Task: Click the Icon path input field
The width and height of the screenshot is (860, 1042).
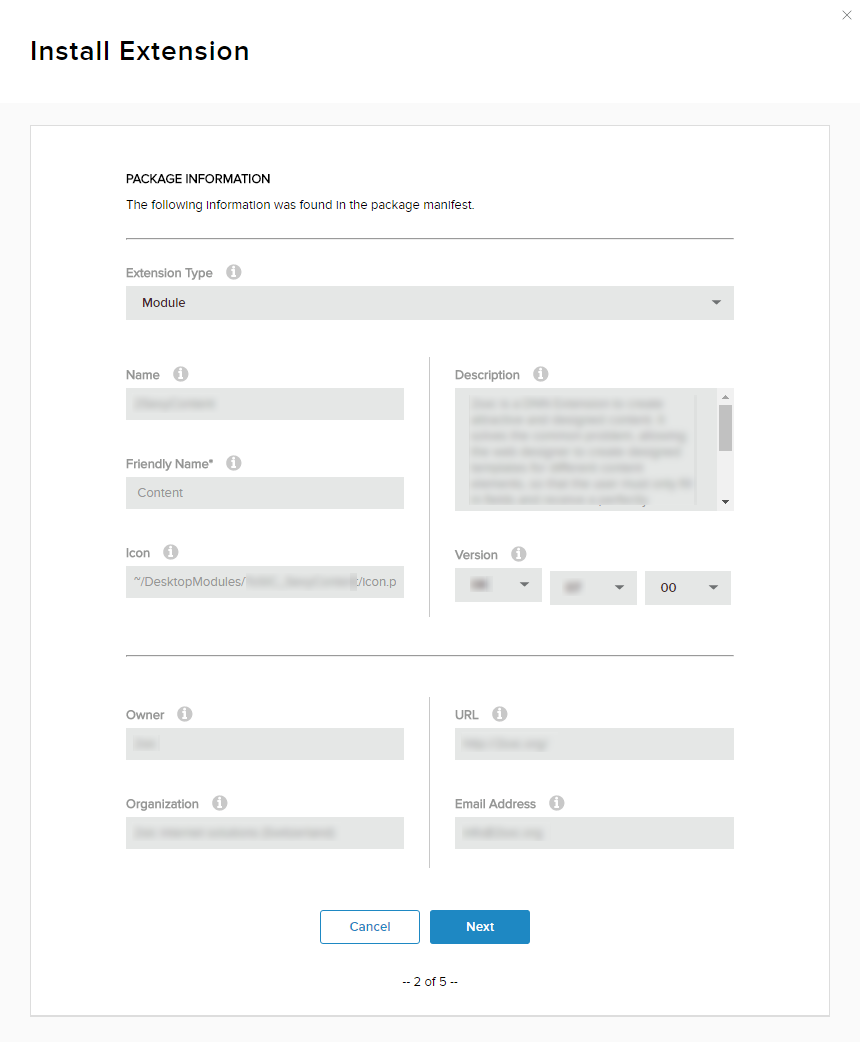Action: [265, 582]
